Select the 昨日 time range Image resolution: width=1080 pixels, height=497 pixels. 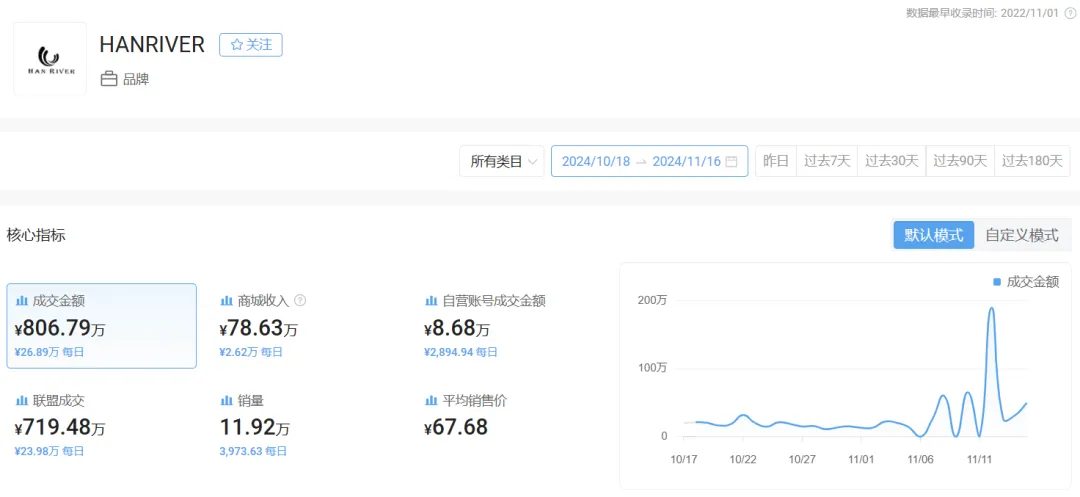pyautogui.click(x=776, y=162)
